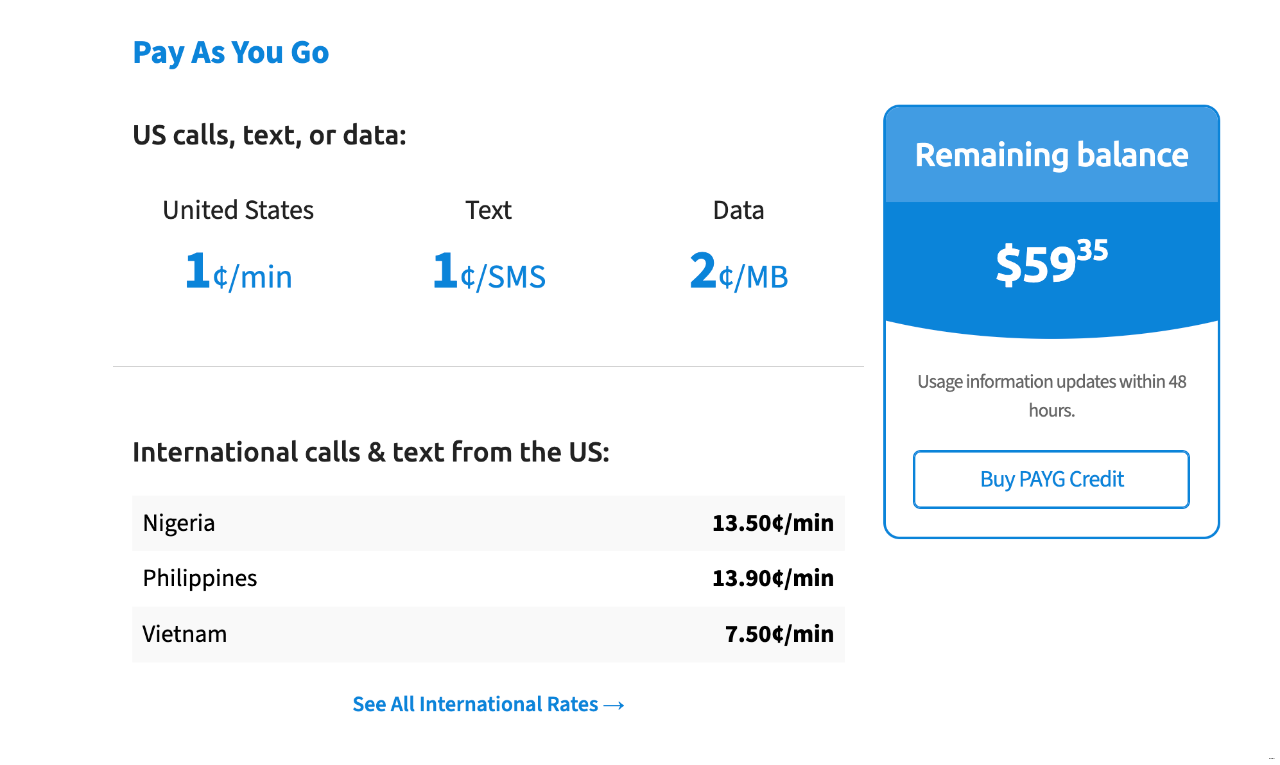Viewport: 1280px width, 765px height.
Task: Click the United States calls label
Action: (x=238, y=210)
